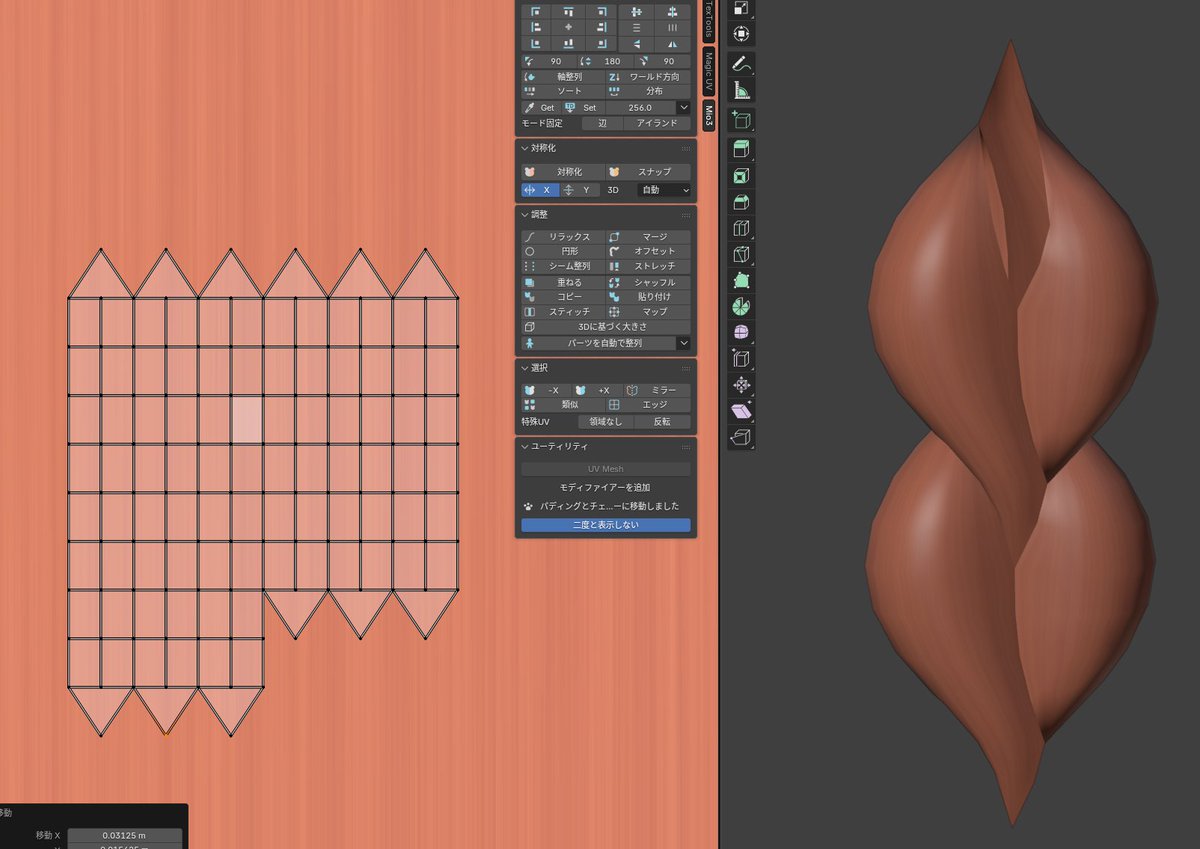Select the Shrink/Fatten tool

pos(741,384)
